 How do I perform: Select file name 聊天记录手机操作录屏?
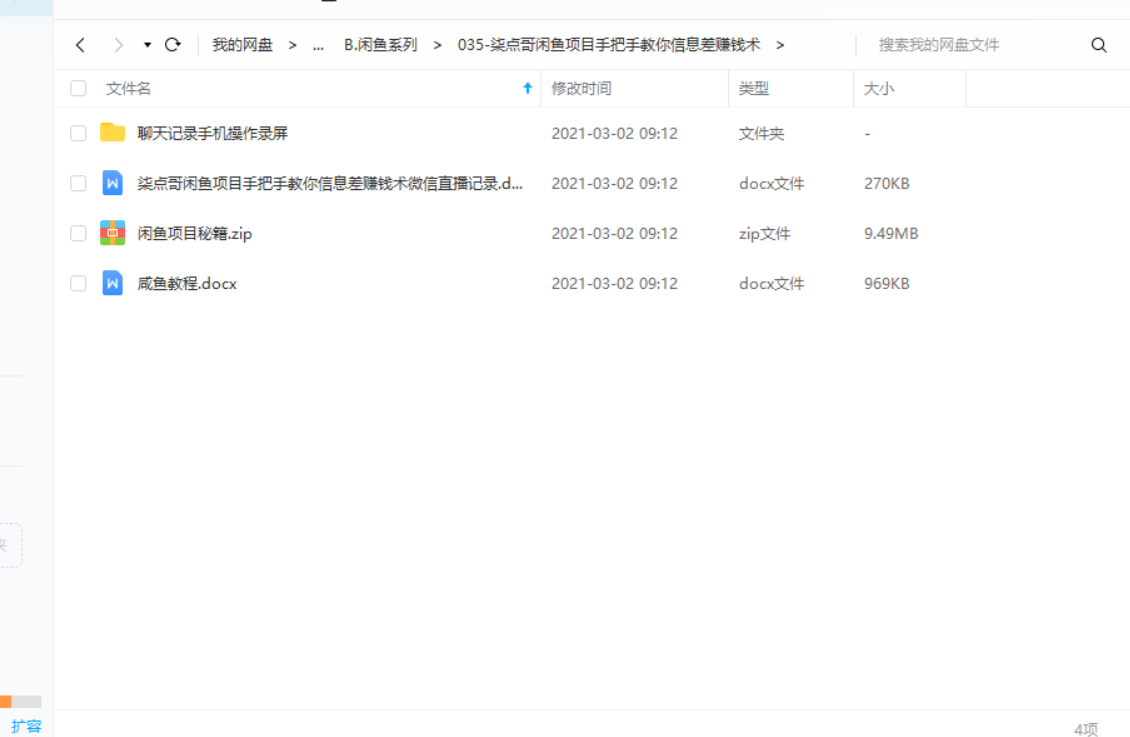click(x=213, y=133)
